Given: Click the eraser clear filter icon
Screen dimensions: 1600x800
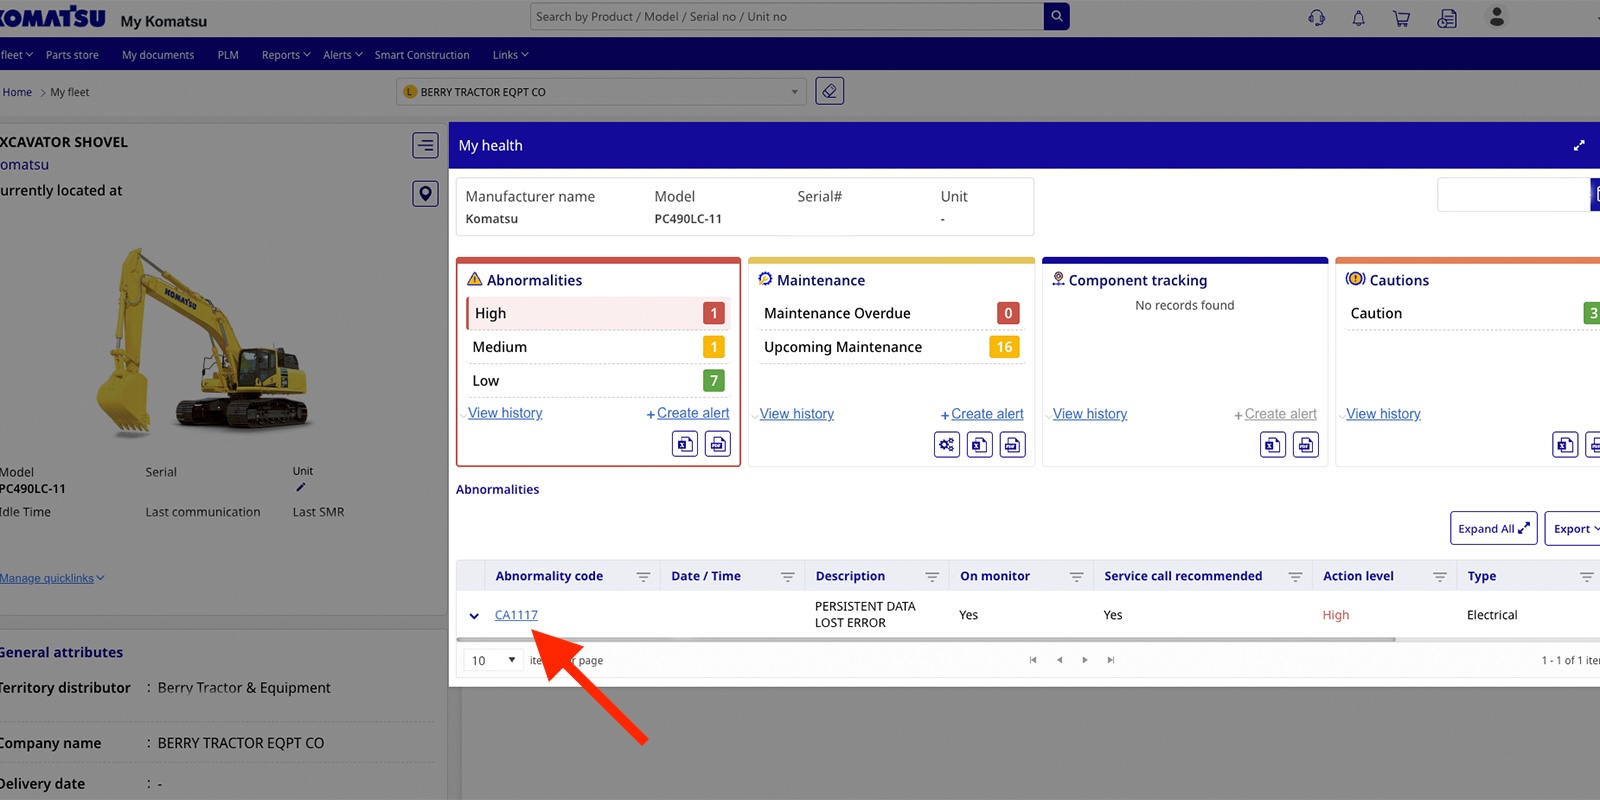Looking at the screenshot, I should click(829, 92).
